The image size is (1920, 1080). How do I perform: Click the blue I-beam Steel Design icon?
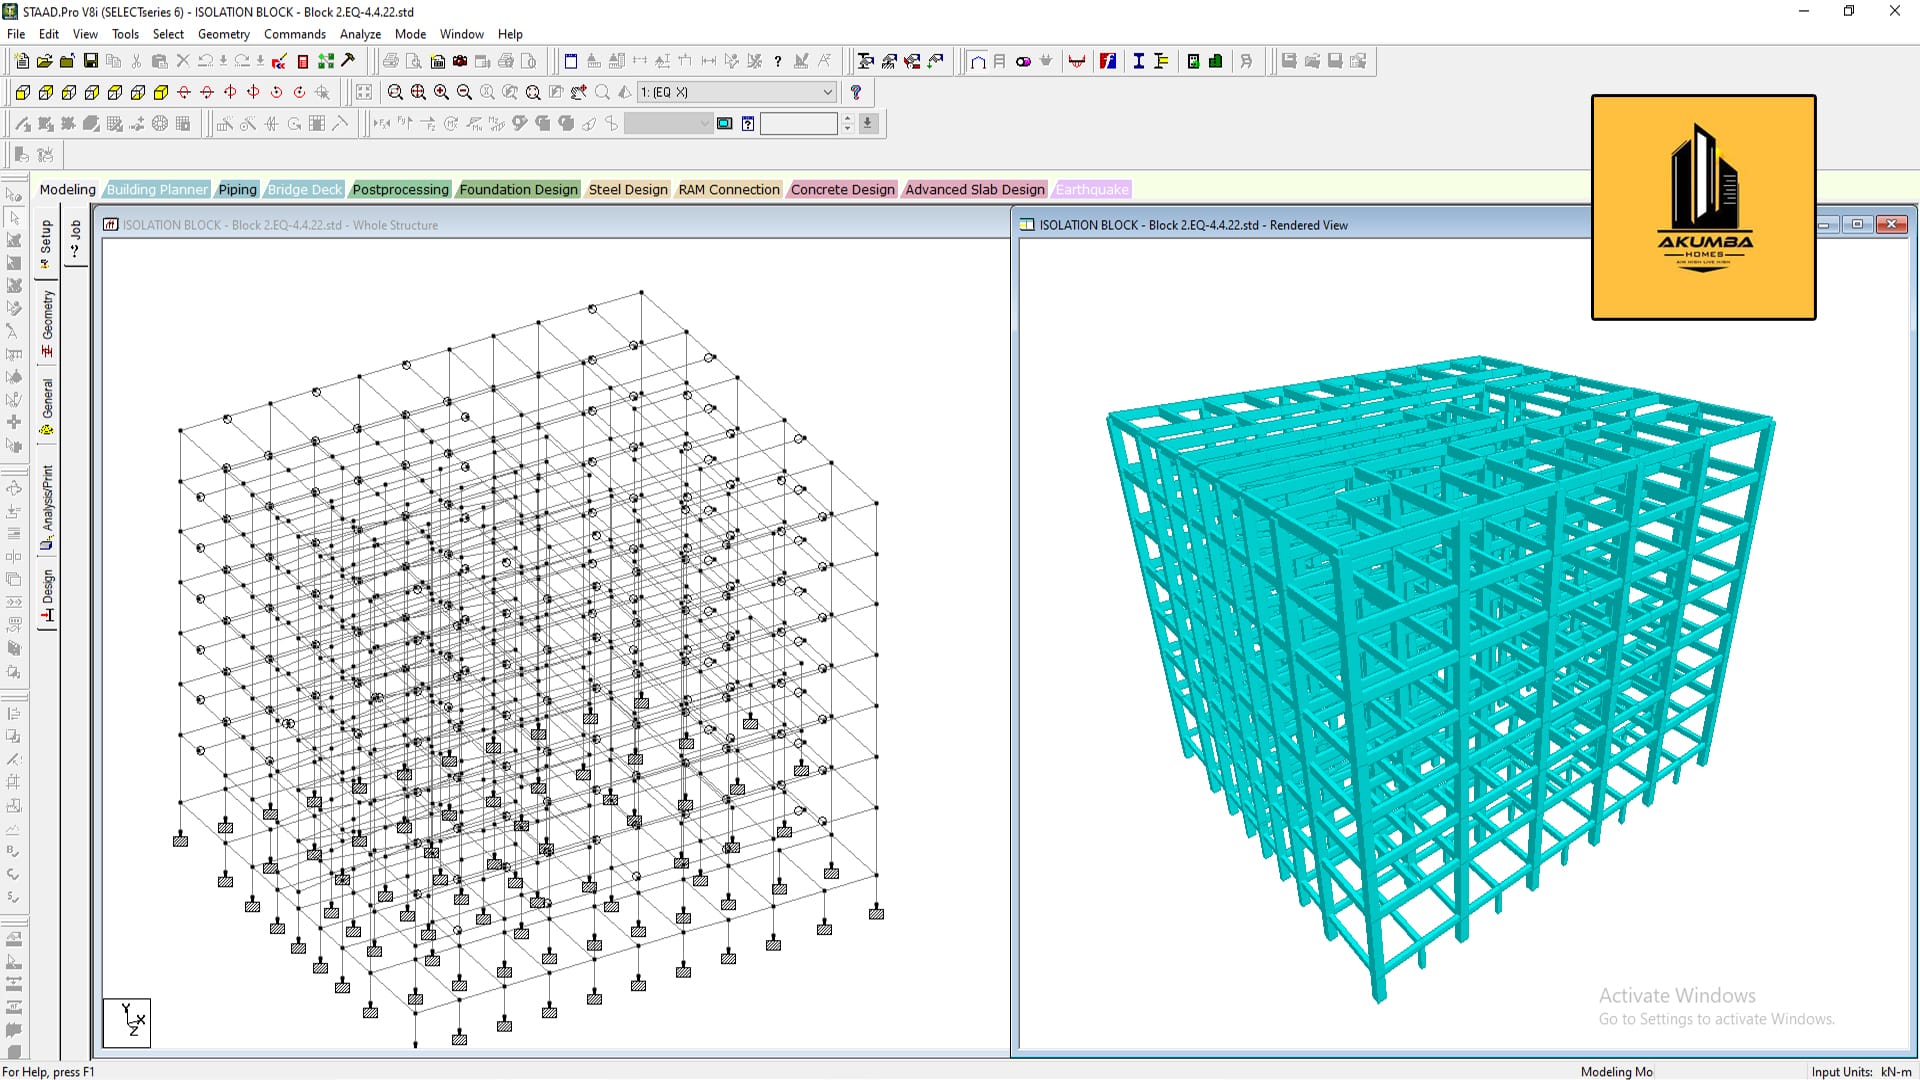click(1139, 61)
